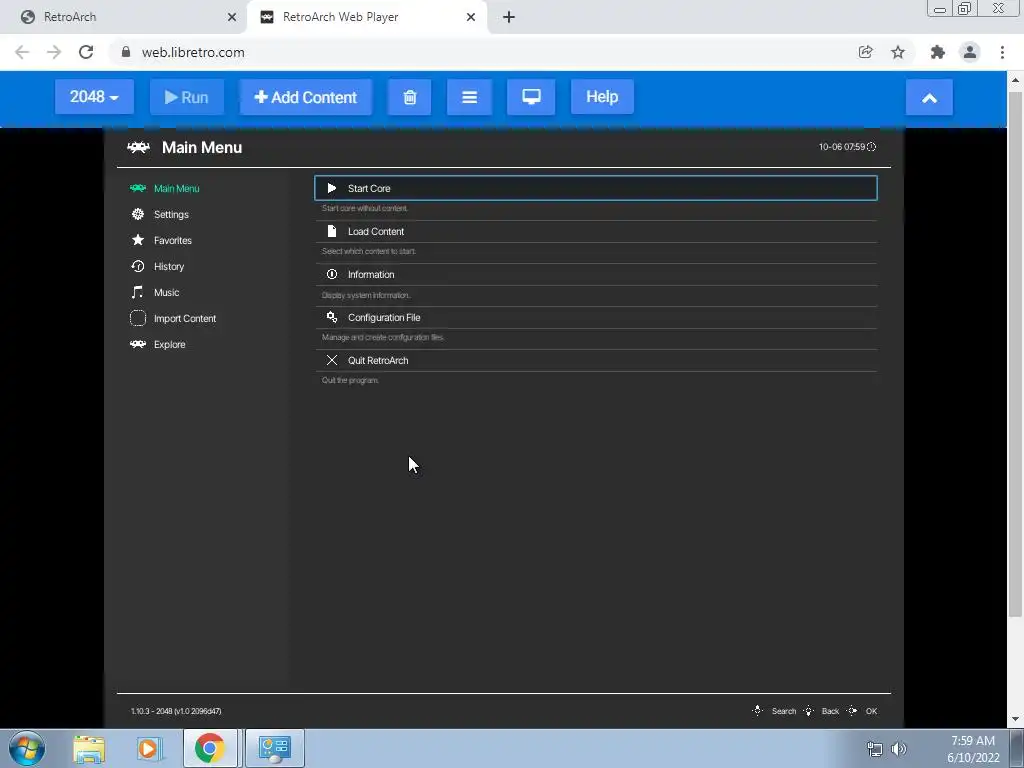Click the OK hint in the footer
The image size is (1024, 768).
(871, 711)
